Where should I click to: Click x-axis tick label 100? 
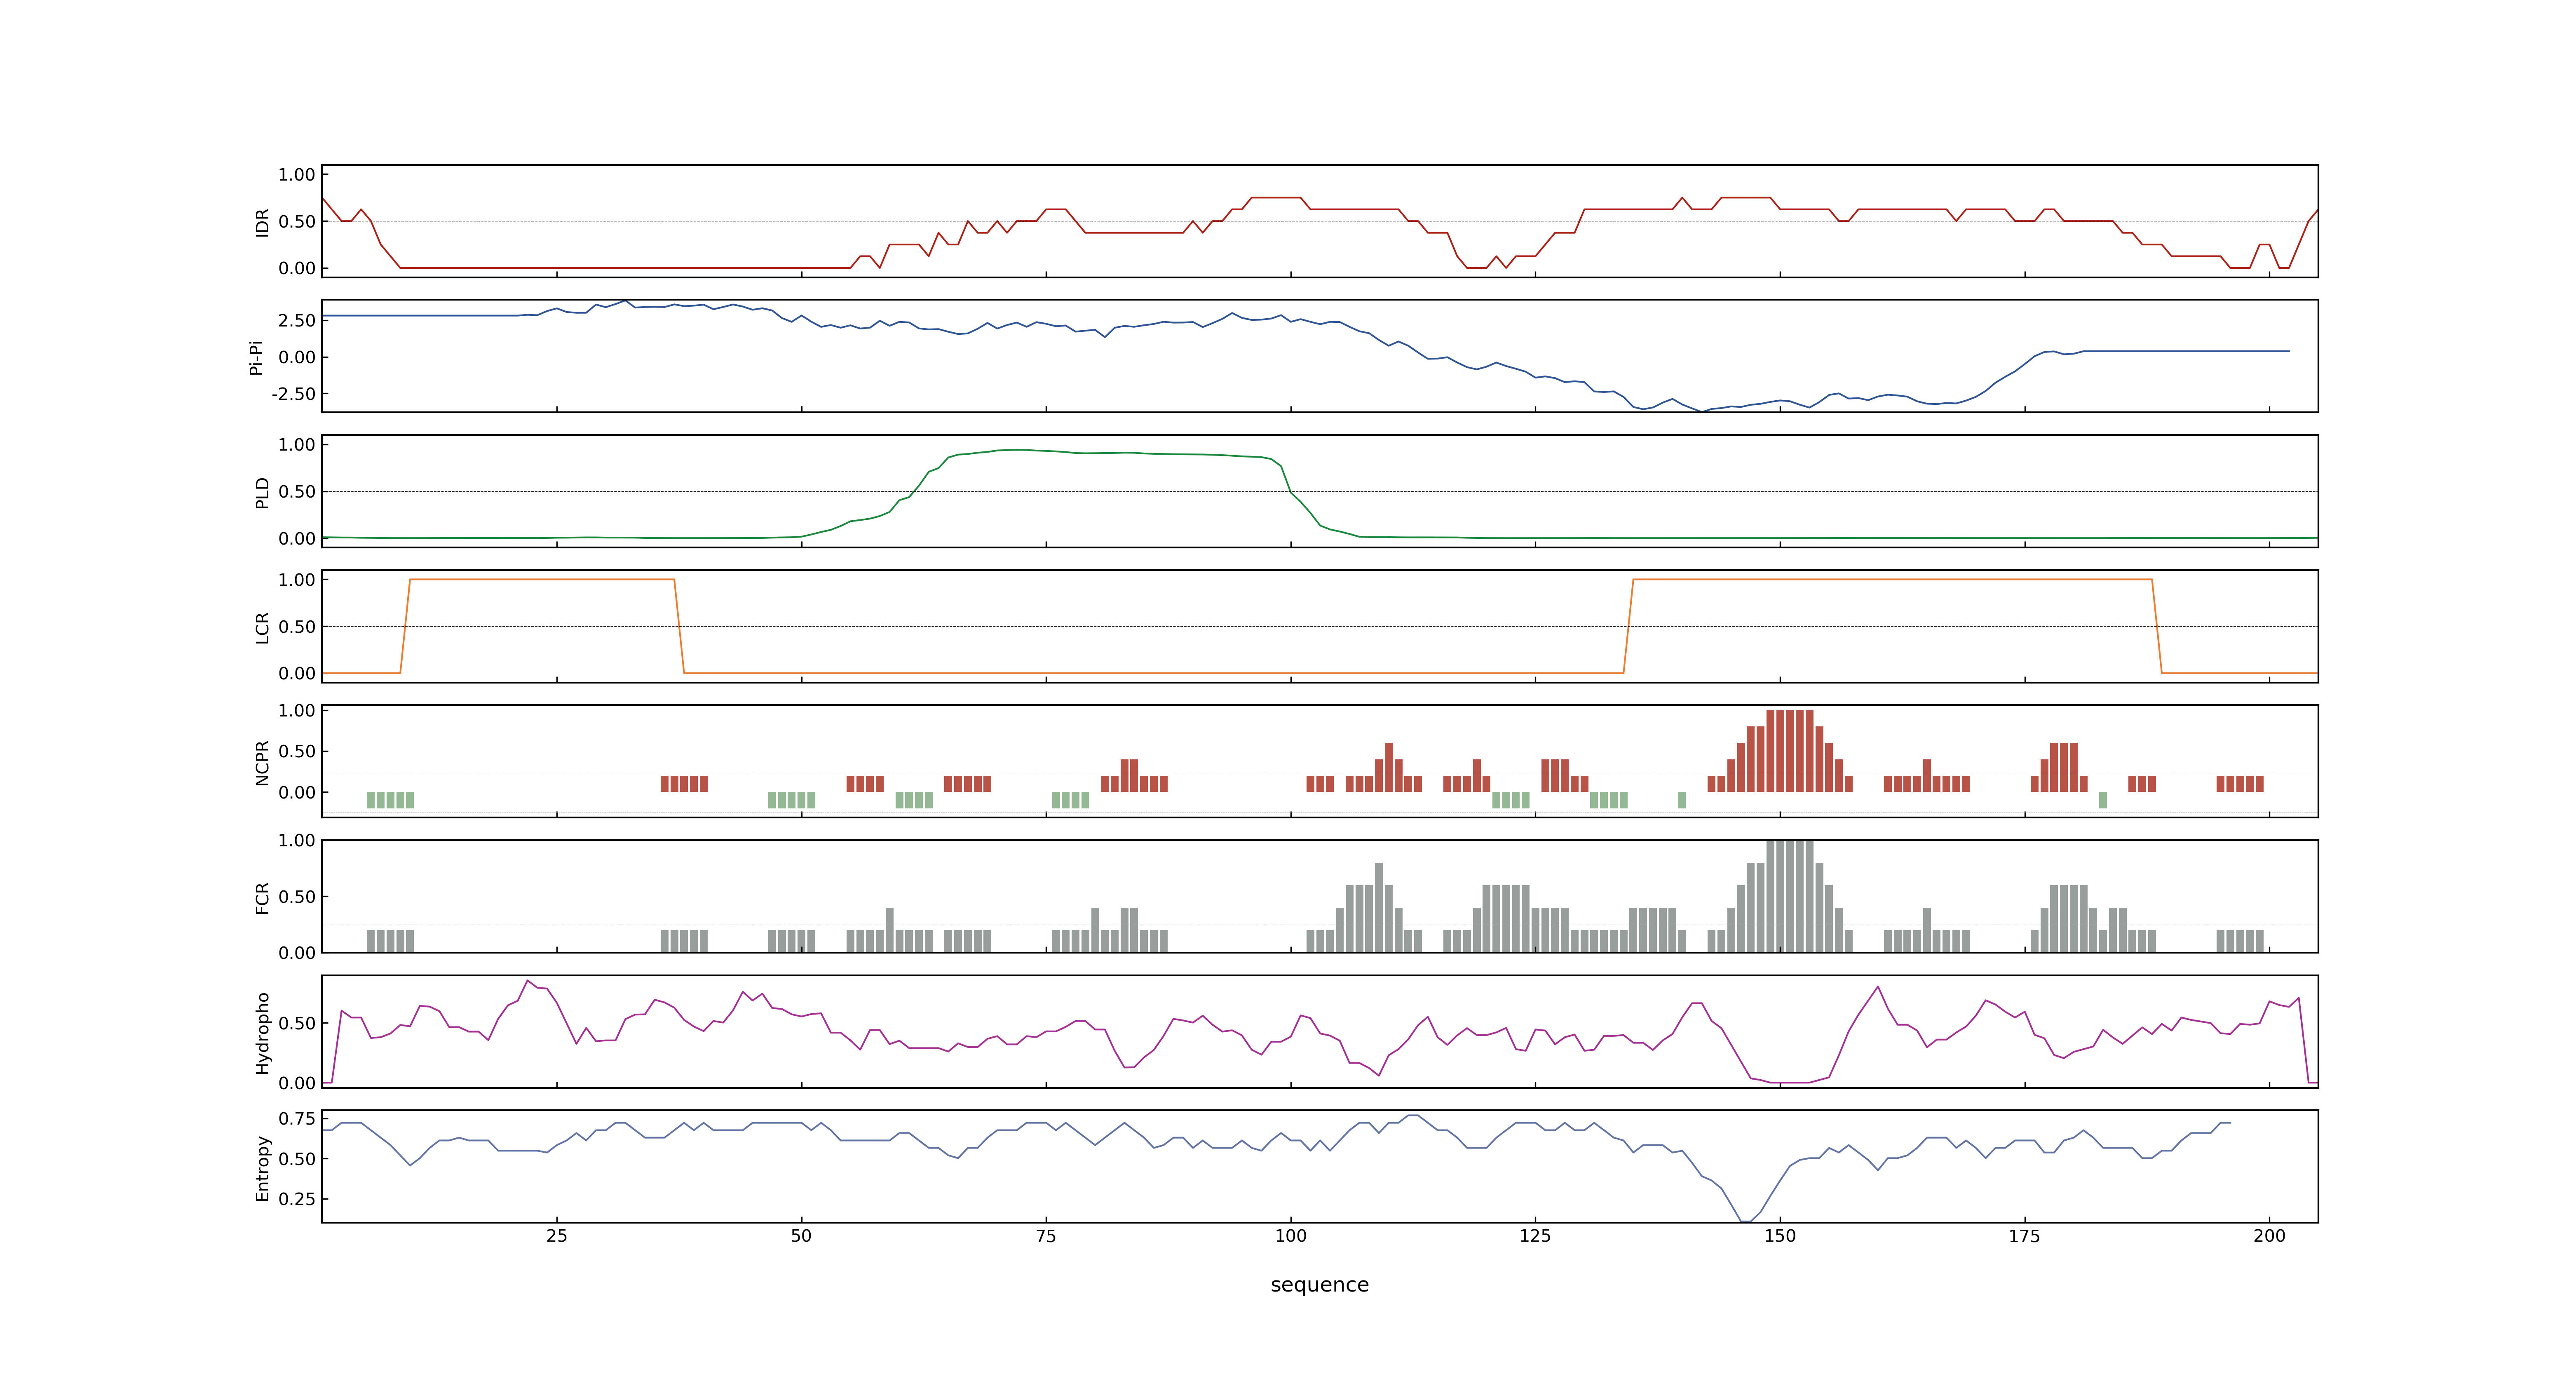(x=1290, y=1235)
